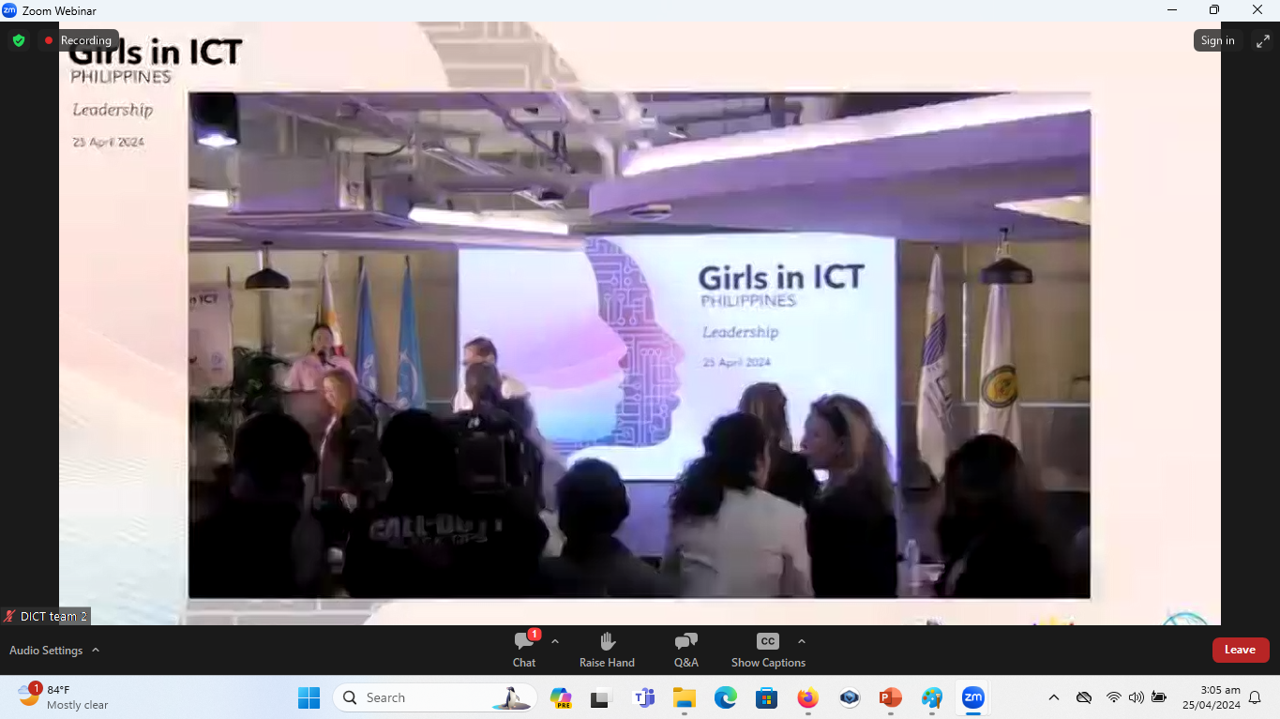1280x719 pixels.
Task: Open Audio Settings
Action: (x=46, y=650)
